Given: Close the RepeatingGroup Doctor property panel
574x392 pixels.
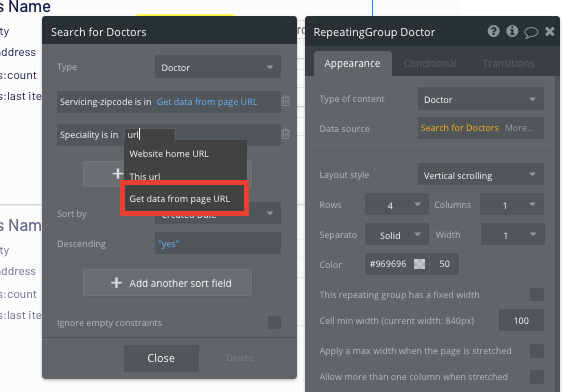Looking at the screenshot, I should coord(549,32).
